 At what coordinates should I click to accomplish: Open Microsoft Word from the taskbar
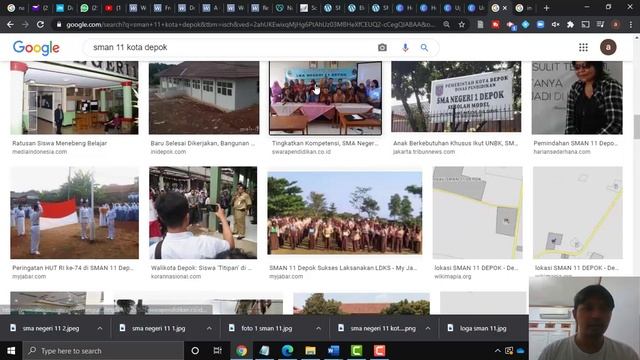coord(333,351)
